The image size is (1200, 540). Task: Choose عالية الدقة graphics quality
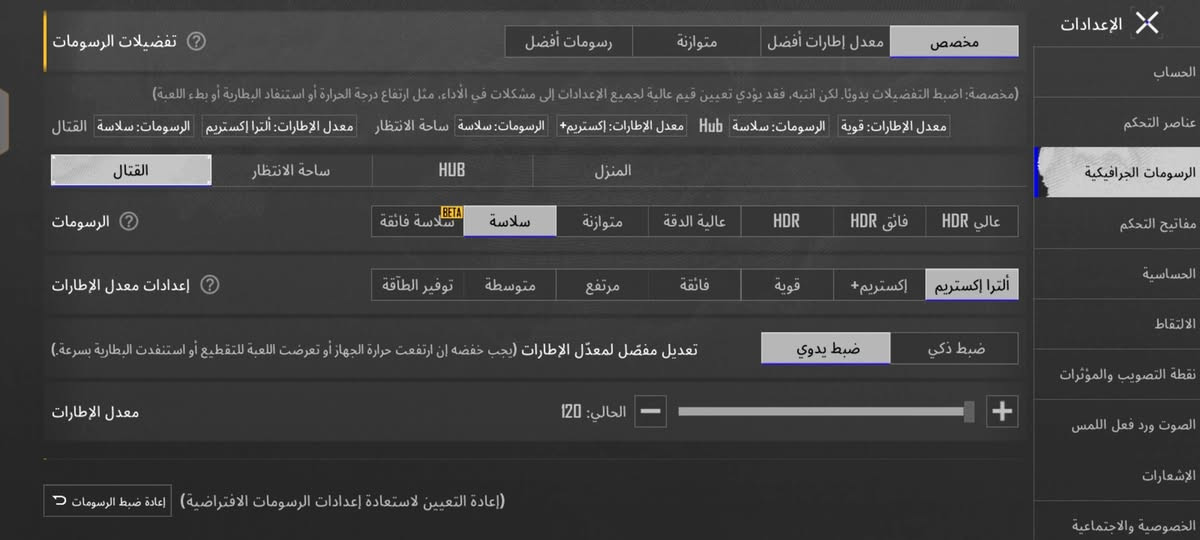[x=695, y=222]
